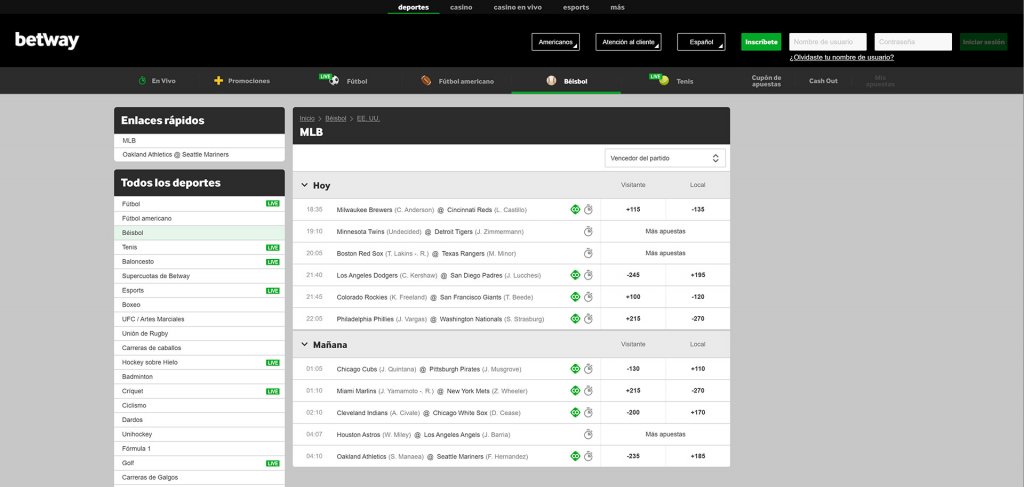
Task: Open En Vivo navigation tab
Action: [x=157, y=81]
